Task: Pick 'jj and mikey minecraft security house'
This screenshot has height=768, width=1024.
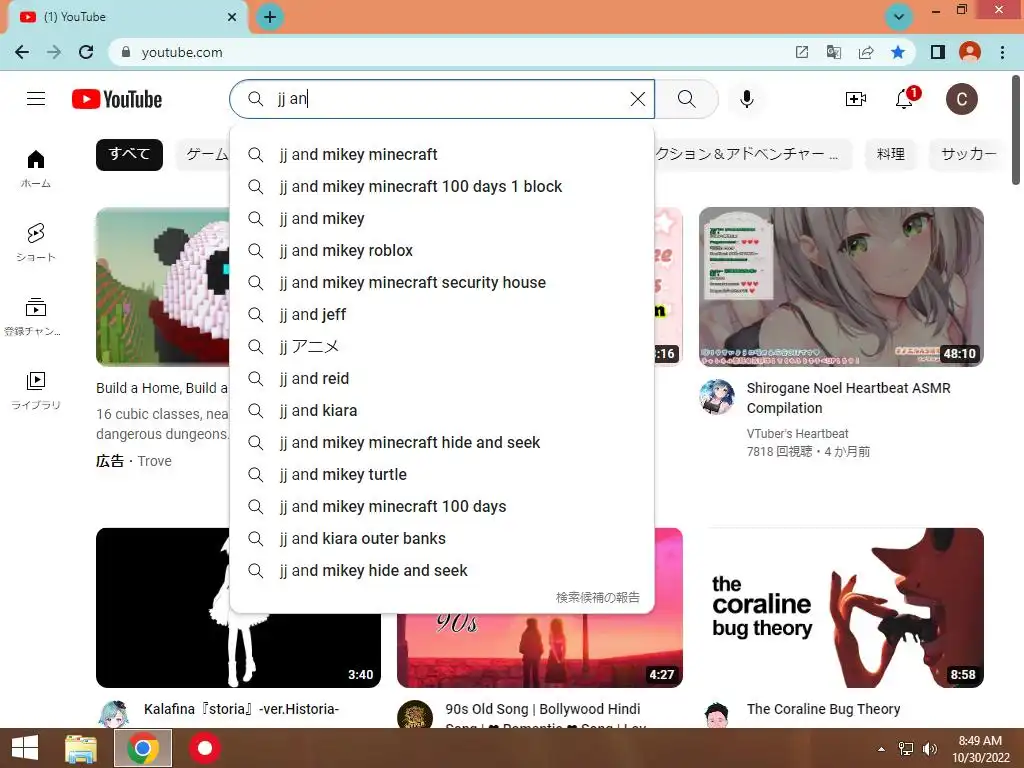Action: [x=442, y=282]
